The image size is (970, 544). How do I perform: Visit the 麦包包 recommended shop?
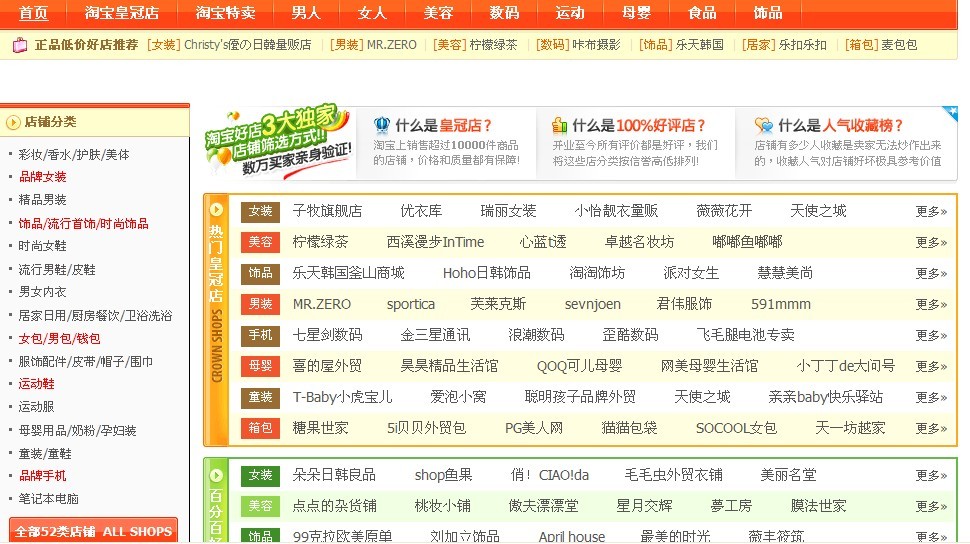pyautogui.click(x=899, y=45)
